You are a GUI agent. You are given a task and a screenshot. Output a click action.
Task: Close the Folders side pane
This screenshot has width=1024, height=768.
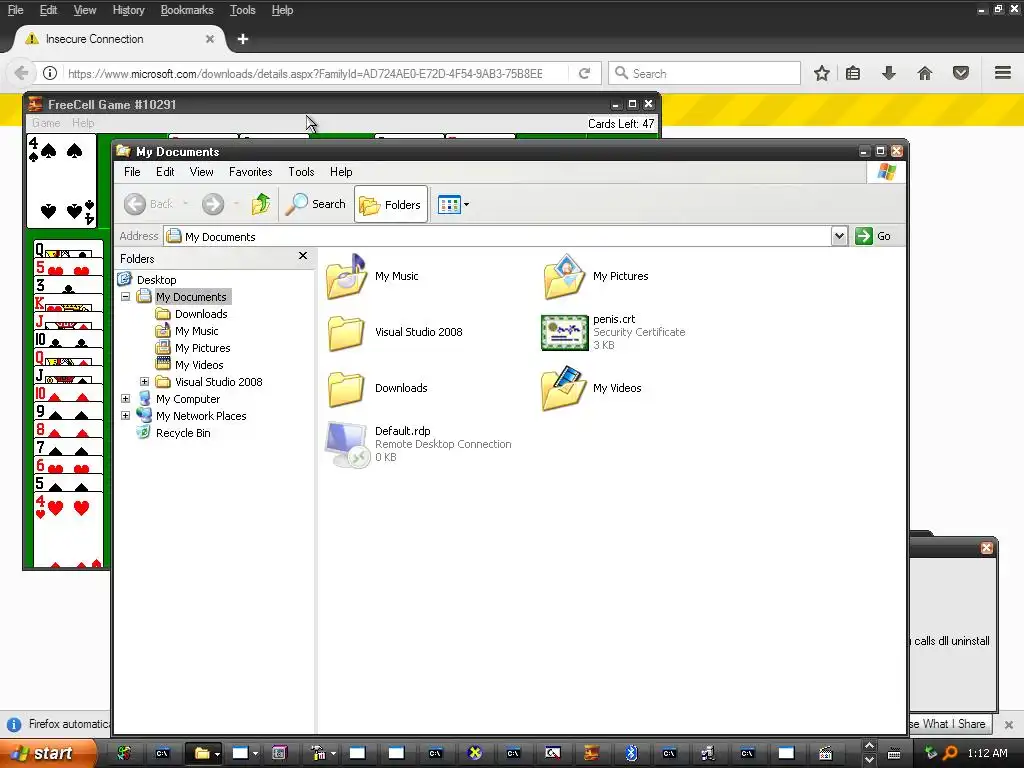tap(302, 256)
